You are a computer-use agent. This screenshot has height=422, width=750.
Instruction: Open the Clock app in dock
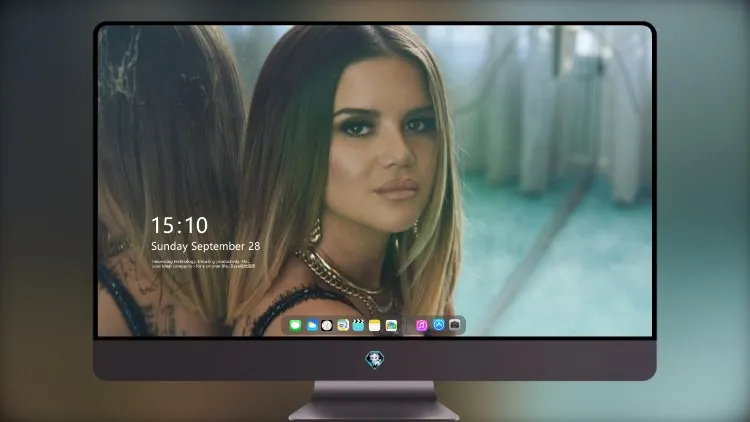327,326
